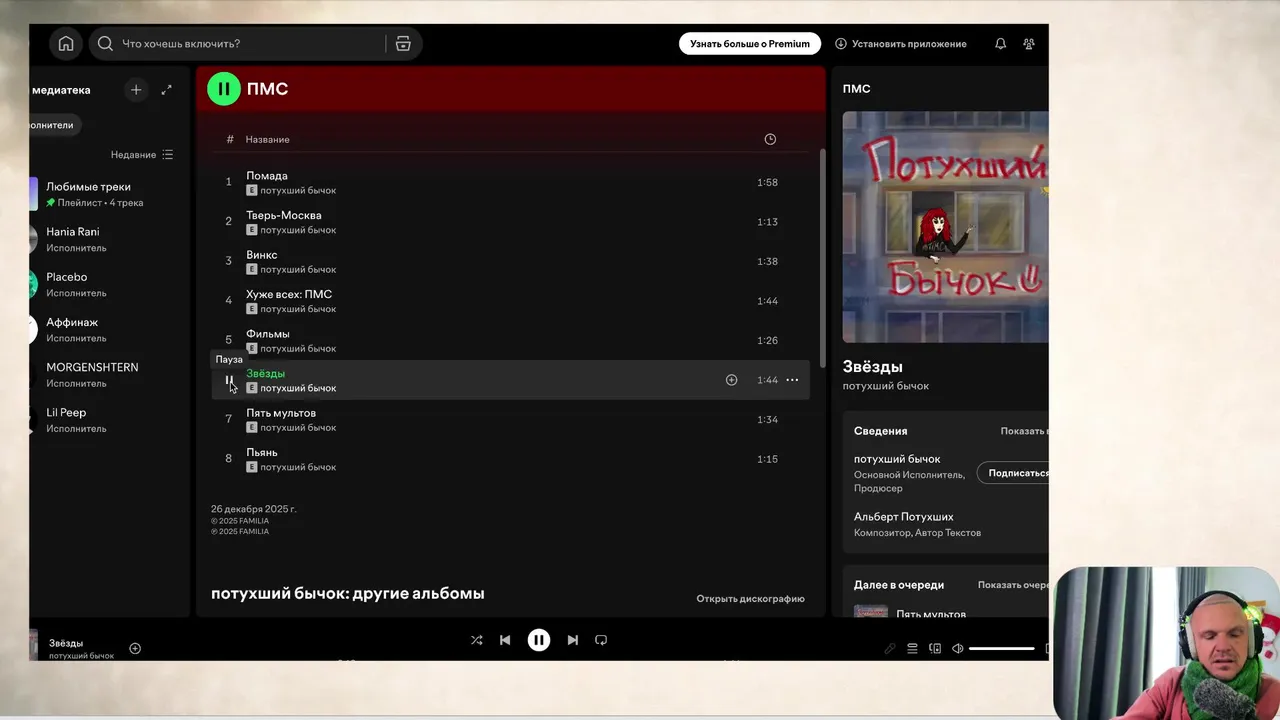The image size is (1280, 720).
Task: Open artist link under "Пьянь" track
Action: [298, 467]
